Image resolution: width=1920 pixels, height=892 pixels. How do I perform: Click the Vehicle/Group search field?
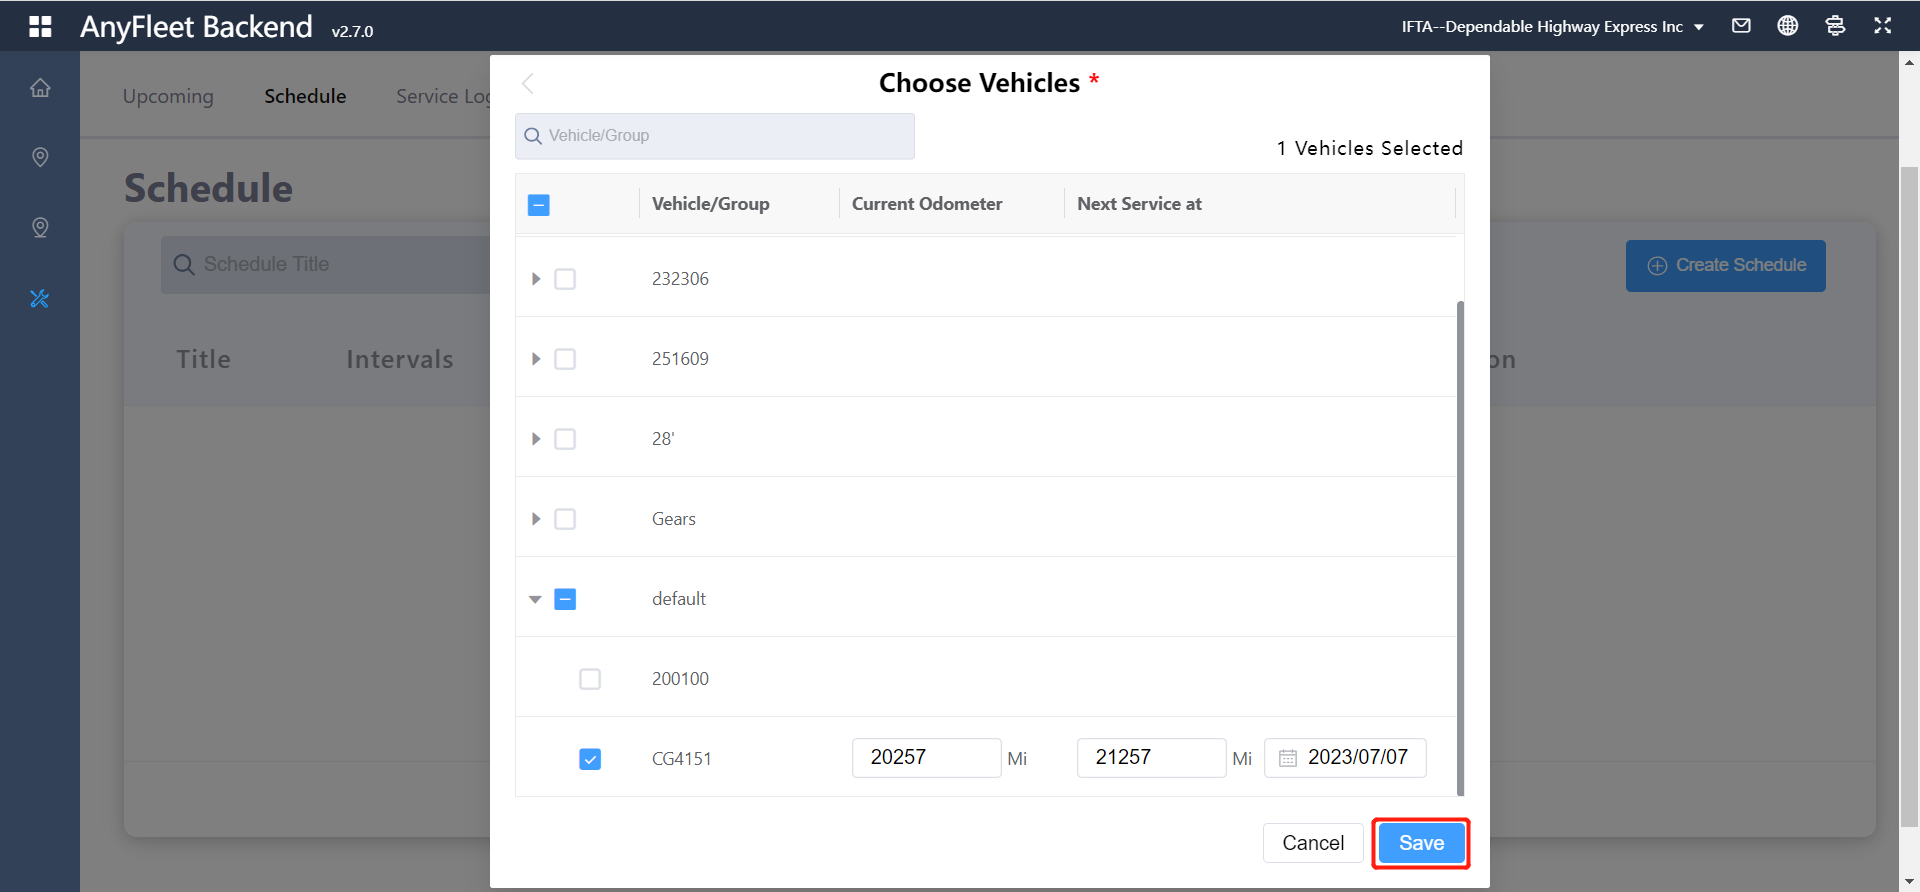point(715,136)
